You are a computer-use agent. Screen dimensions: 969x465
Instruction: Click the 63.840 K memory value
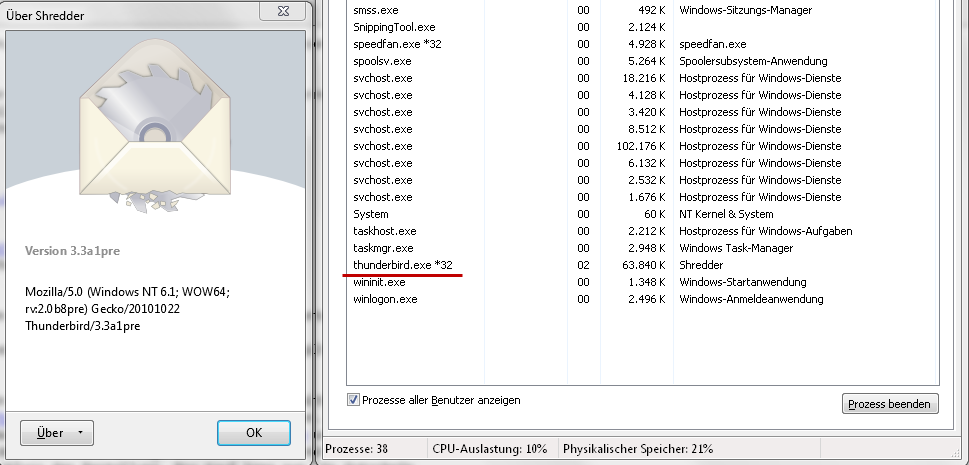pos(644,265)
